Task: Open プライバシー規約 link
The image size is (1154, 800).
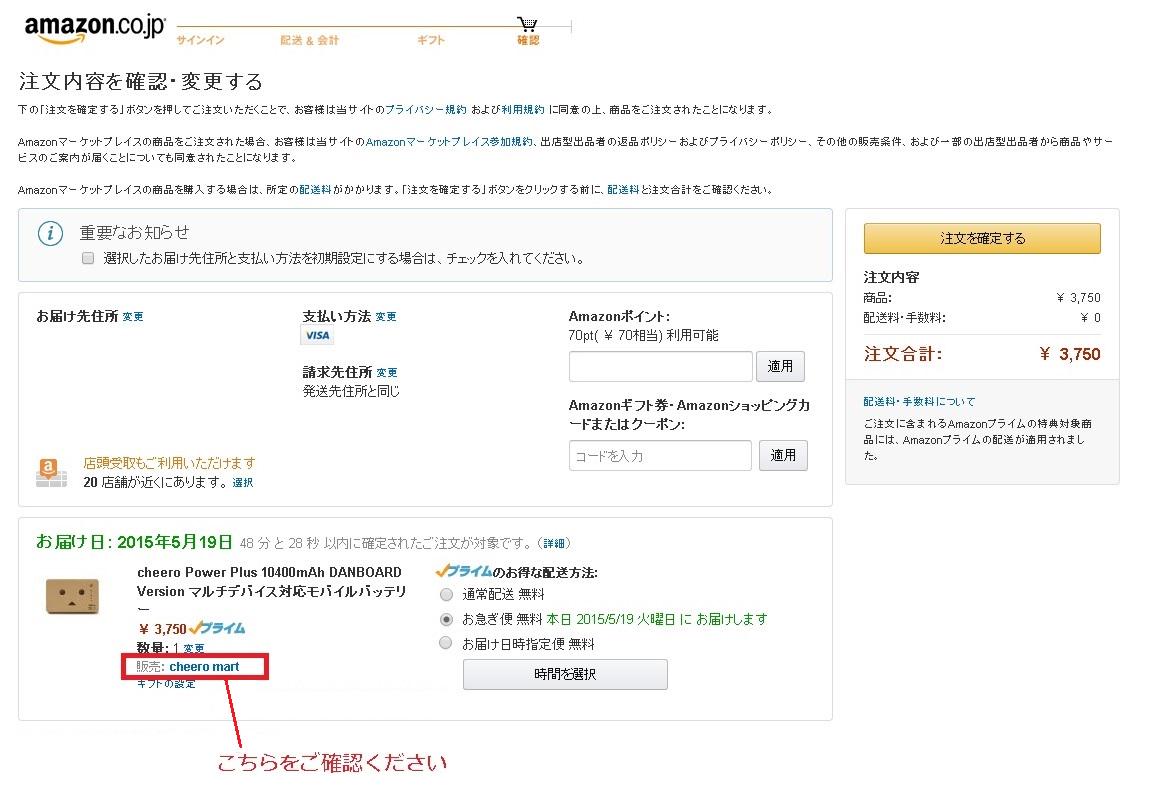Action: [425, 110]
